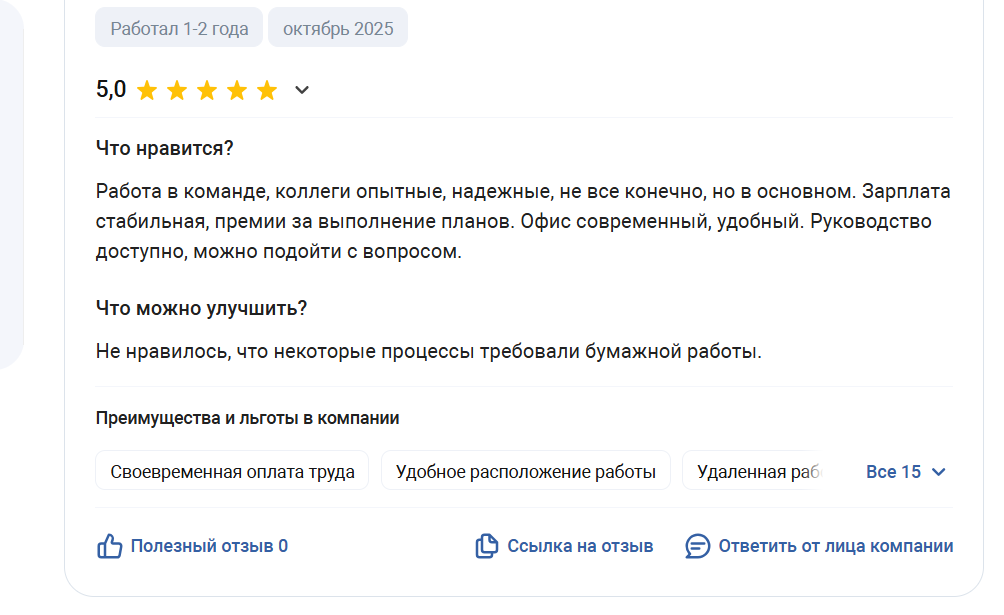The image size is (1004, 615).
Task: Click the copy link icon beside 'Ссылка на отзыв'
Action: tap(487, 546)
